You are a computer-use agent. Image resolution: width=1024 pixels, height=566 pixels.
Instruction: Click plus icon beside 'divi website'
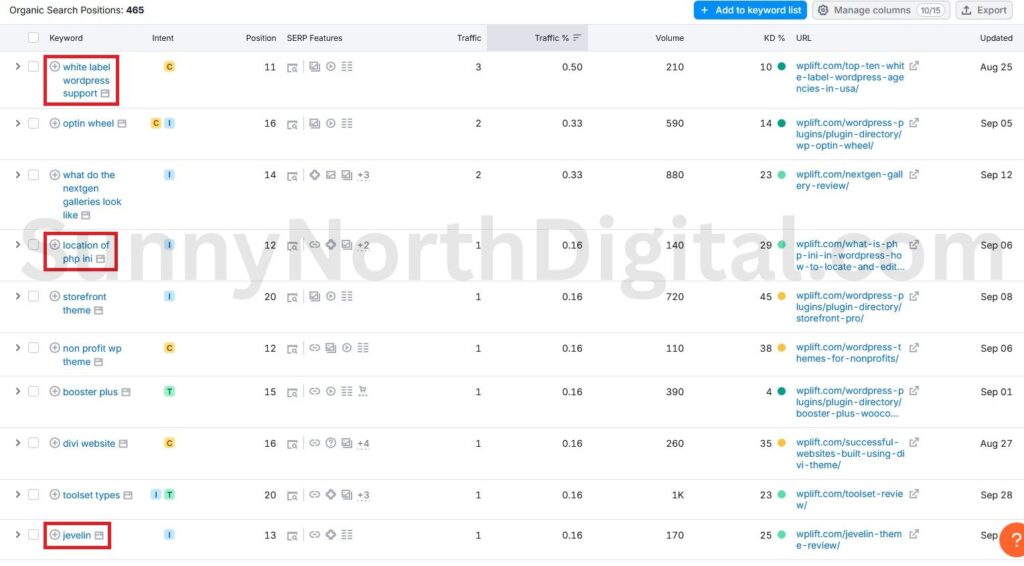click(55, 443)
